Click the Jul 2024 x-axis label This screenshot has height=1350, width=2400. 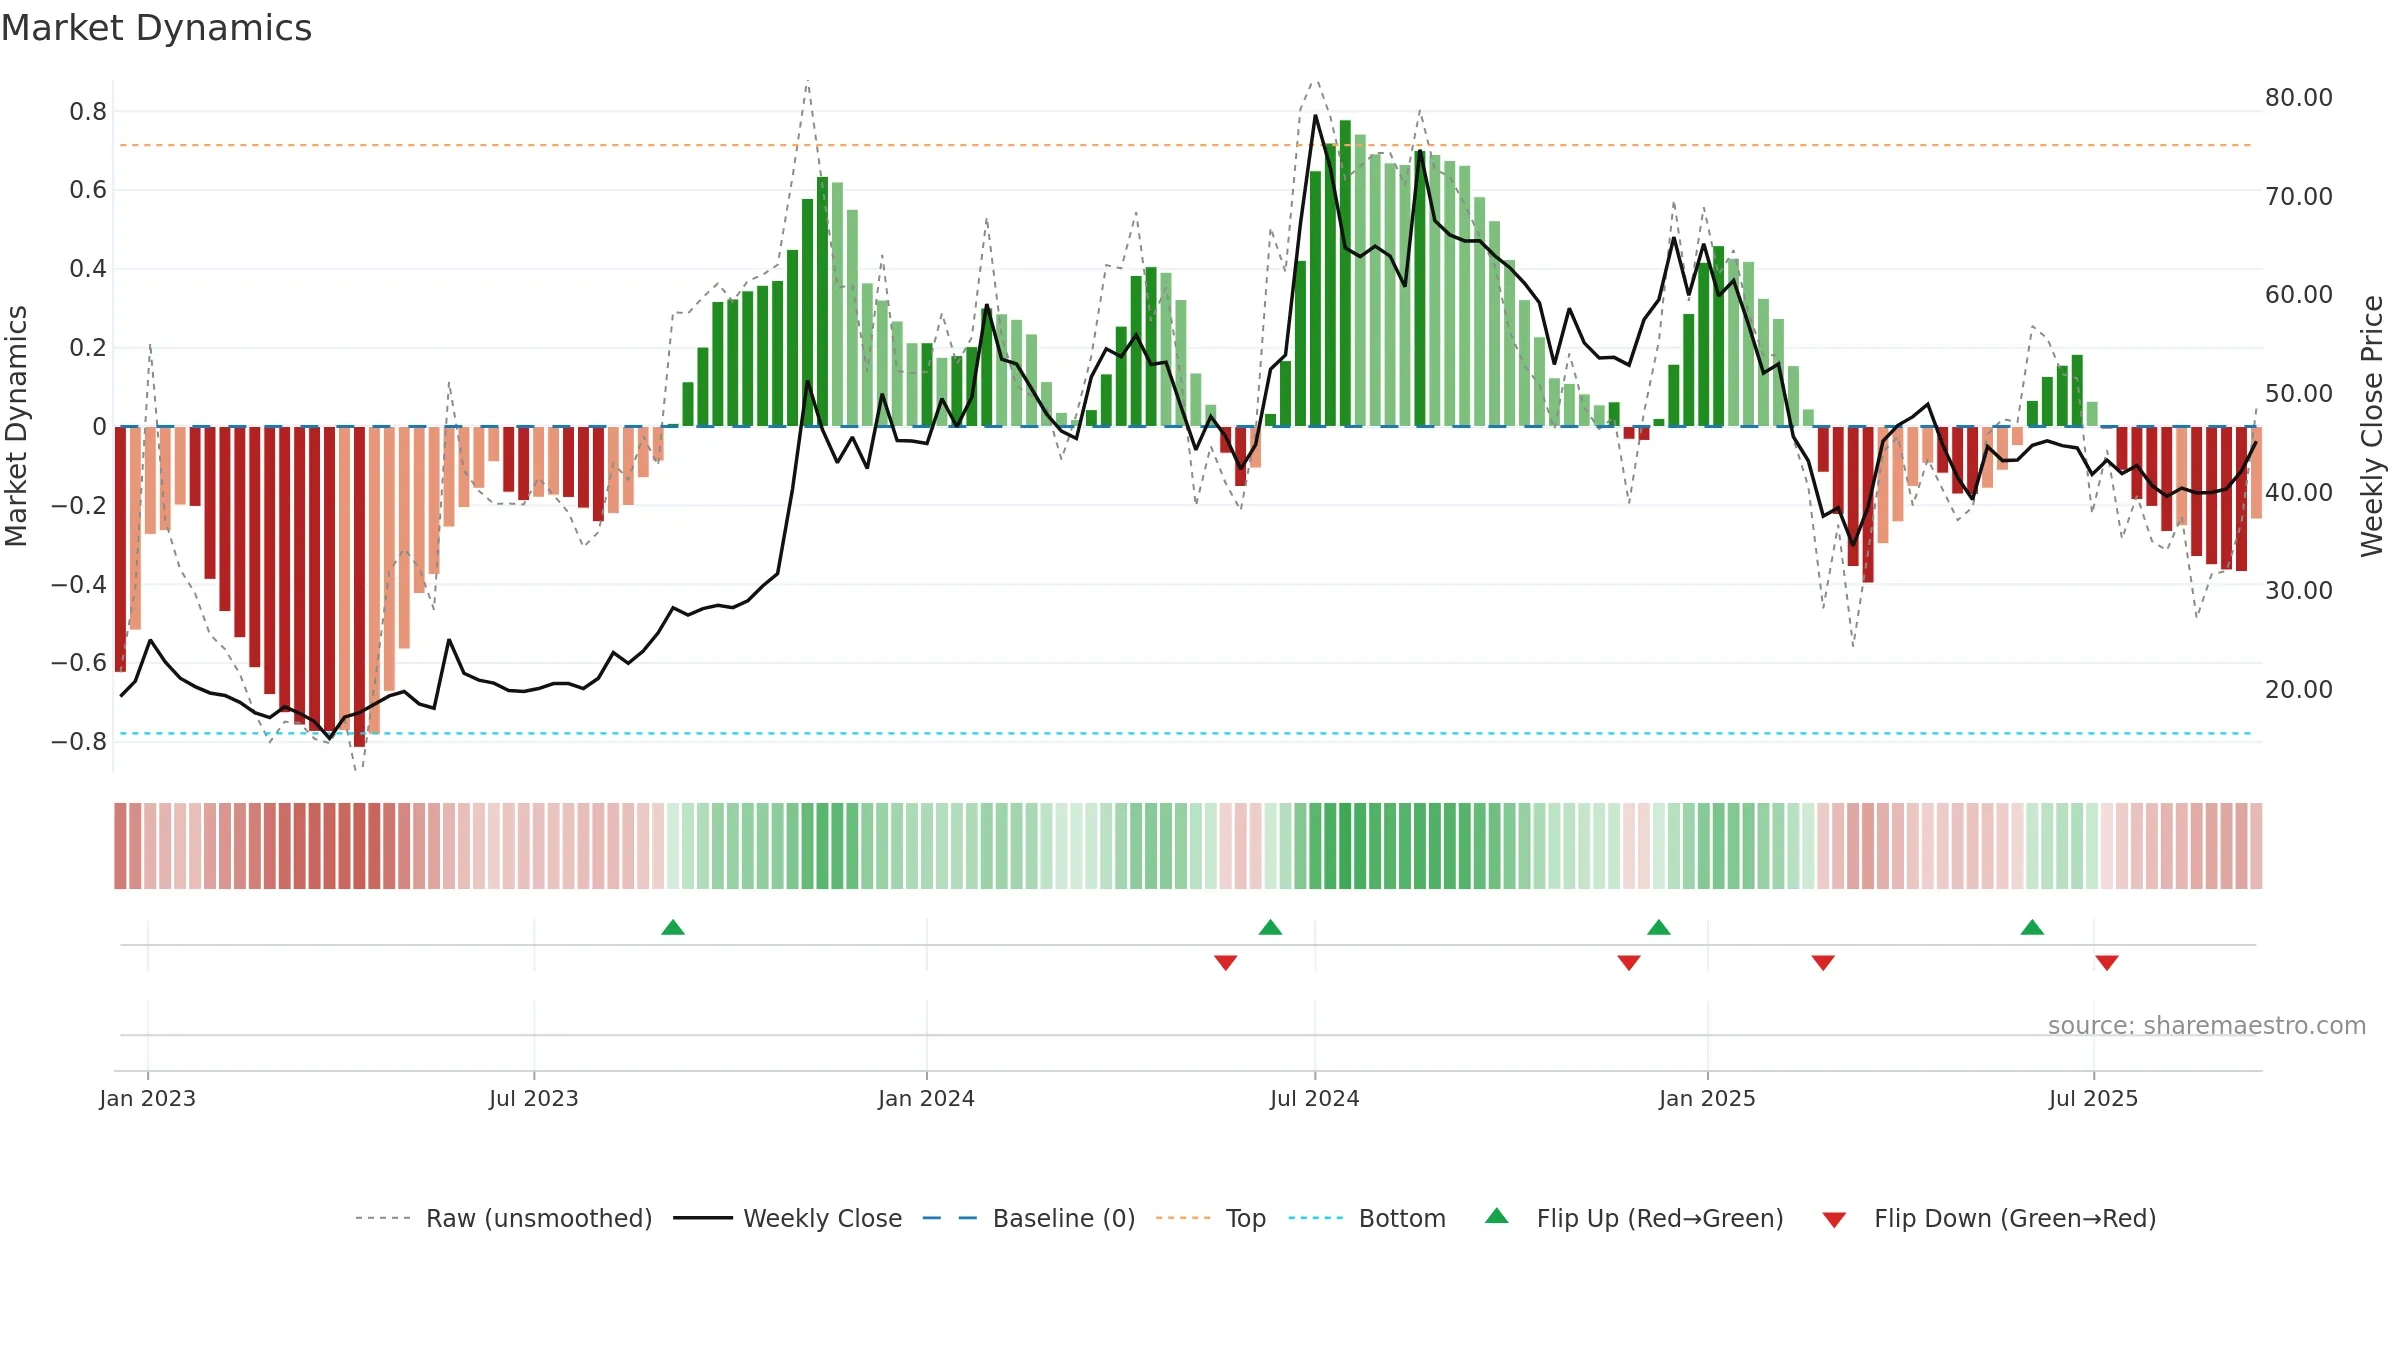pyautogui.click(x=1315, y=1098)
